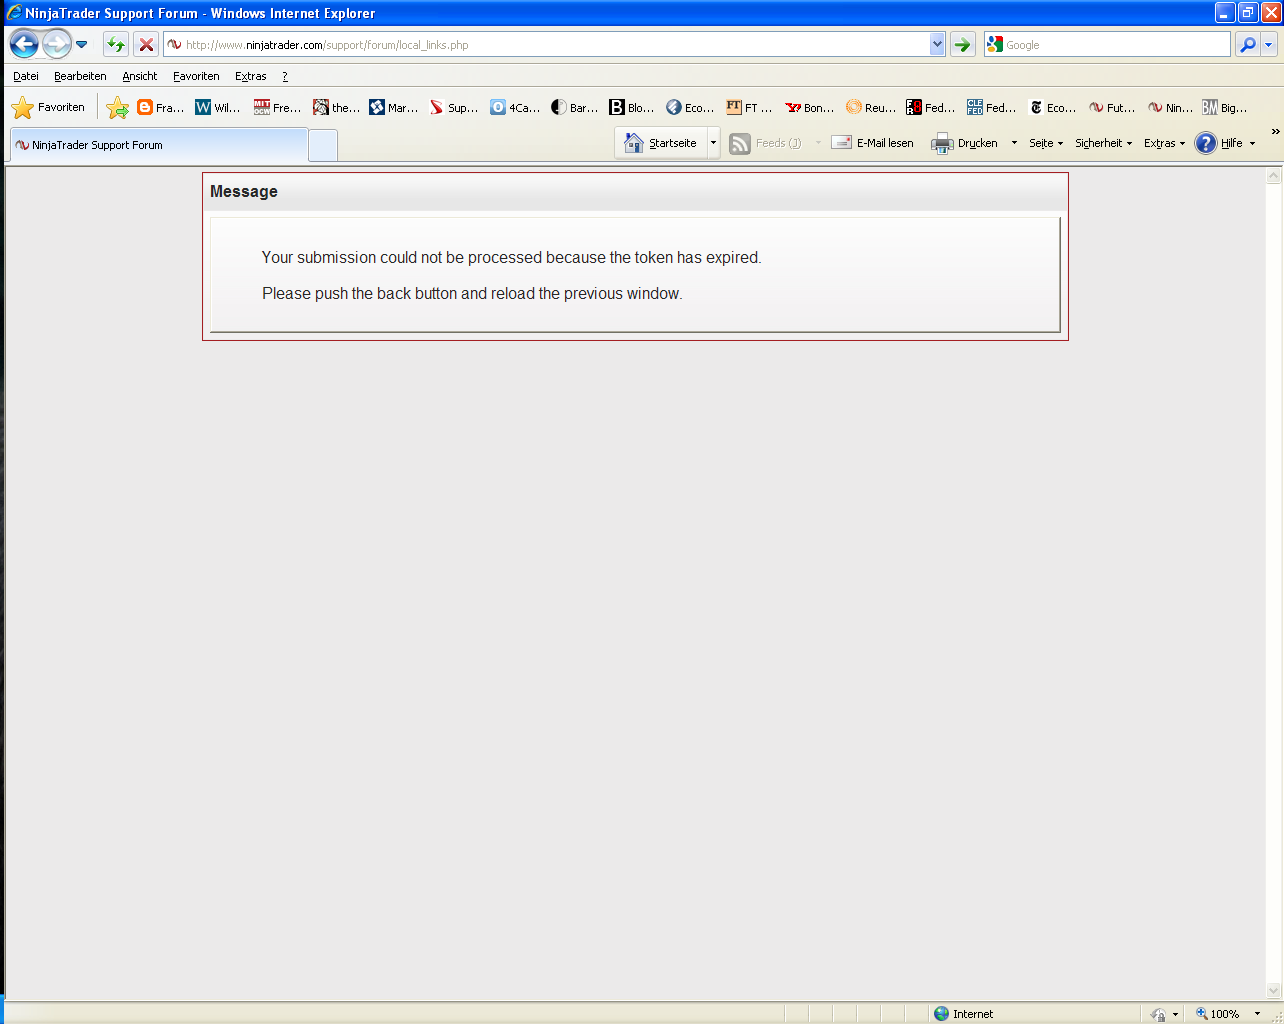Open the 'Nin...' favorite link

point(1171,107)
